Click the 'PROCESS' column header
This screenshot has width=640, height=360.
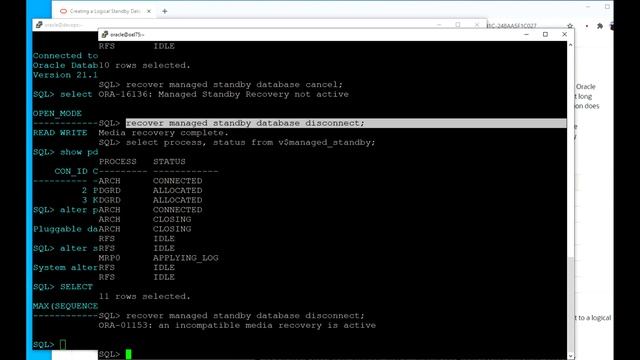[118, 162]
